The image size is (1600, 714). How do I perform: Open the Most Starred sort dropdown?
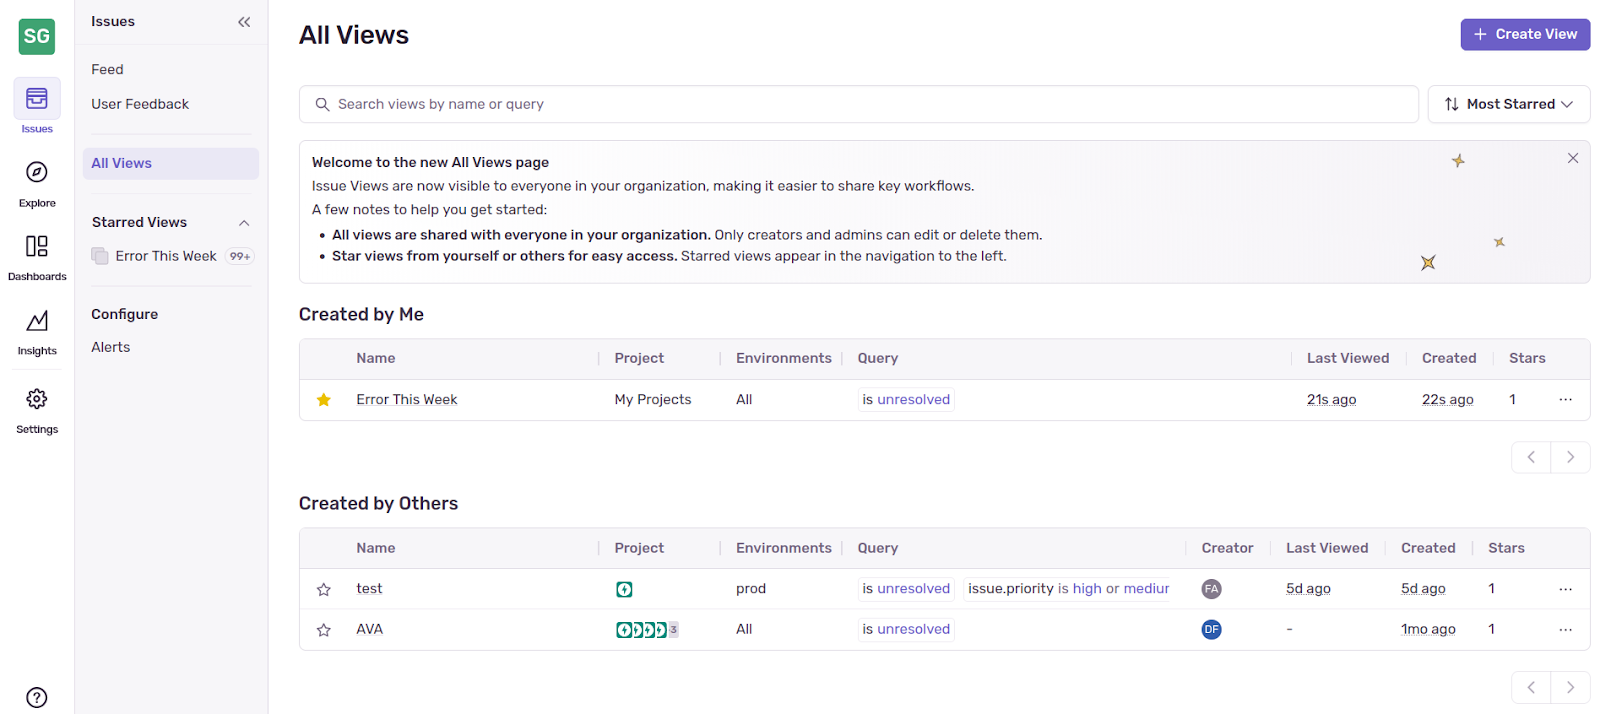1508,104
